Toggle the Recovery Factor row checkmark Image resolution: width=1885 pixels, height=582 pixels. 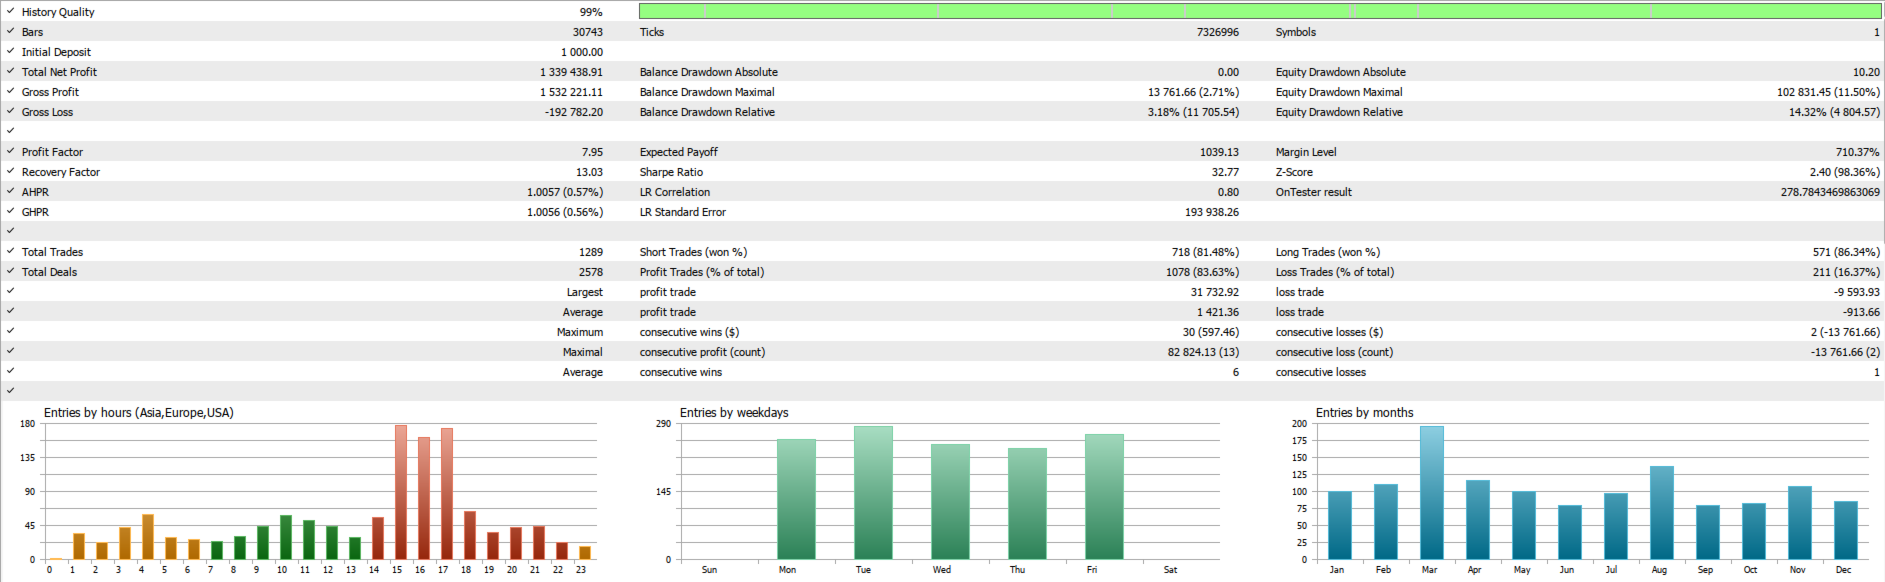coord(10,171)
